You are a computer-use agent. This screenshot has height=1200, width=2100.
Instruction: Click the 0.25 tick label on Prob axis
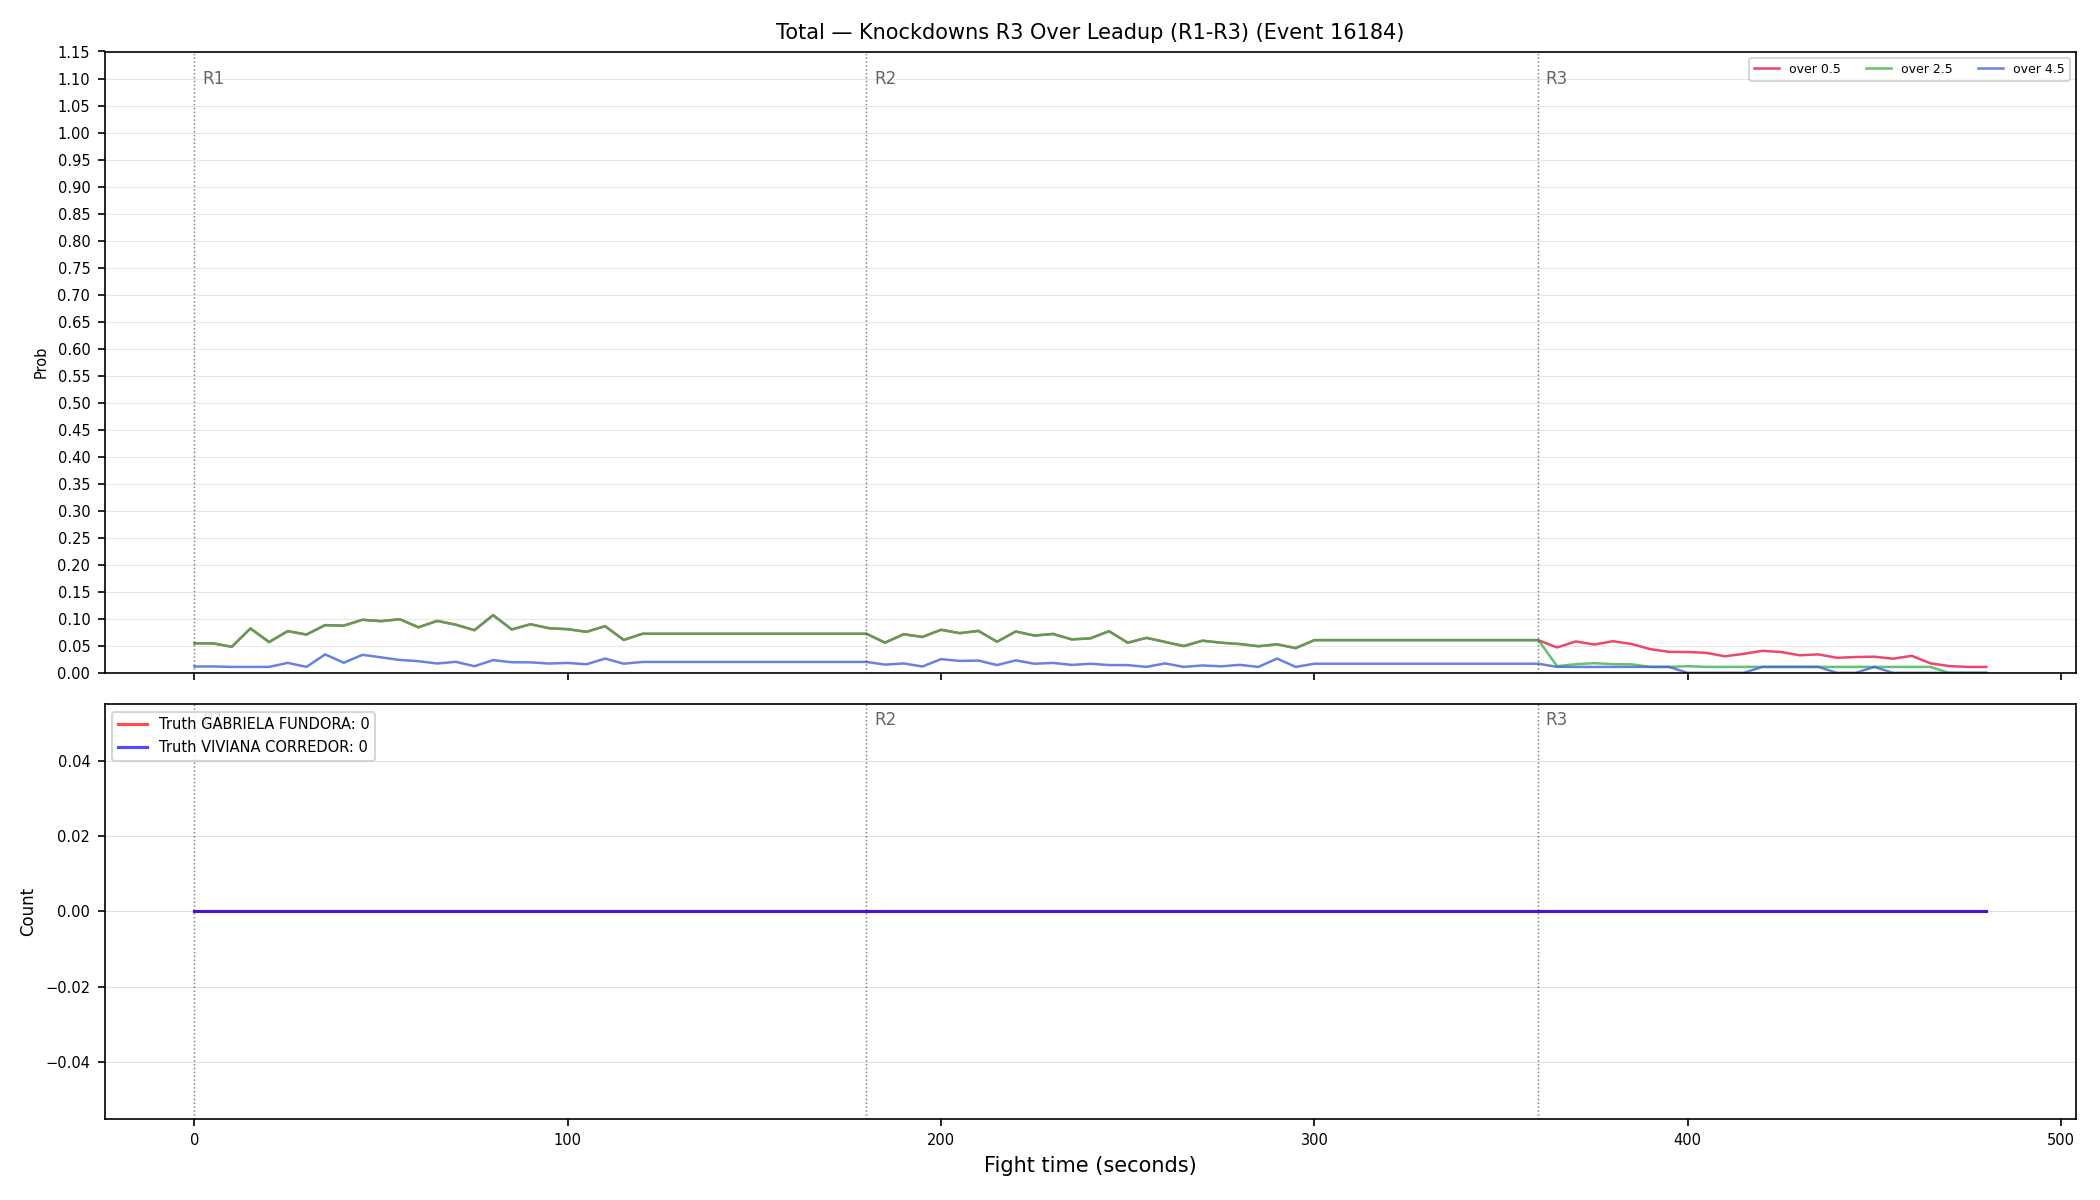point(76,539)
